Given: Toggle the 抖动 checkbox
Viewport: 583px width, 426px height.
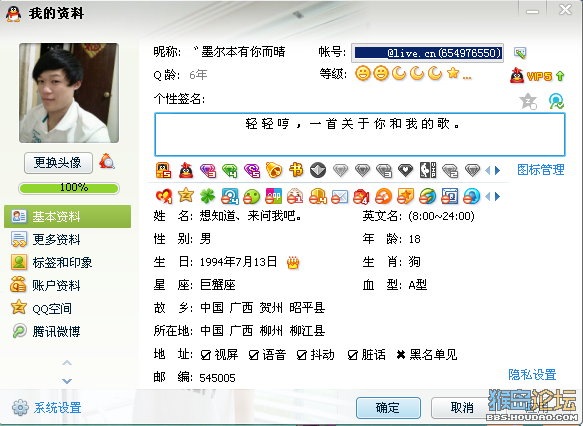Looking at the screenshot, I should (302, 355).
